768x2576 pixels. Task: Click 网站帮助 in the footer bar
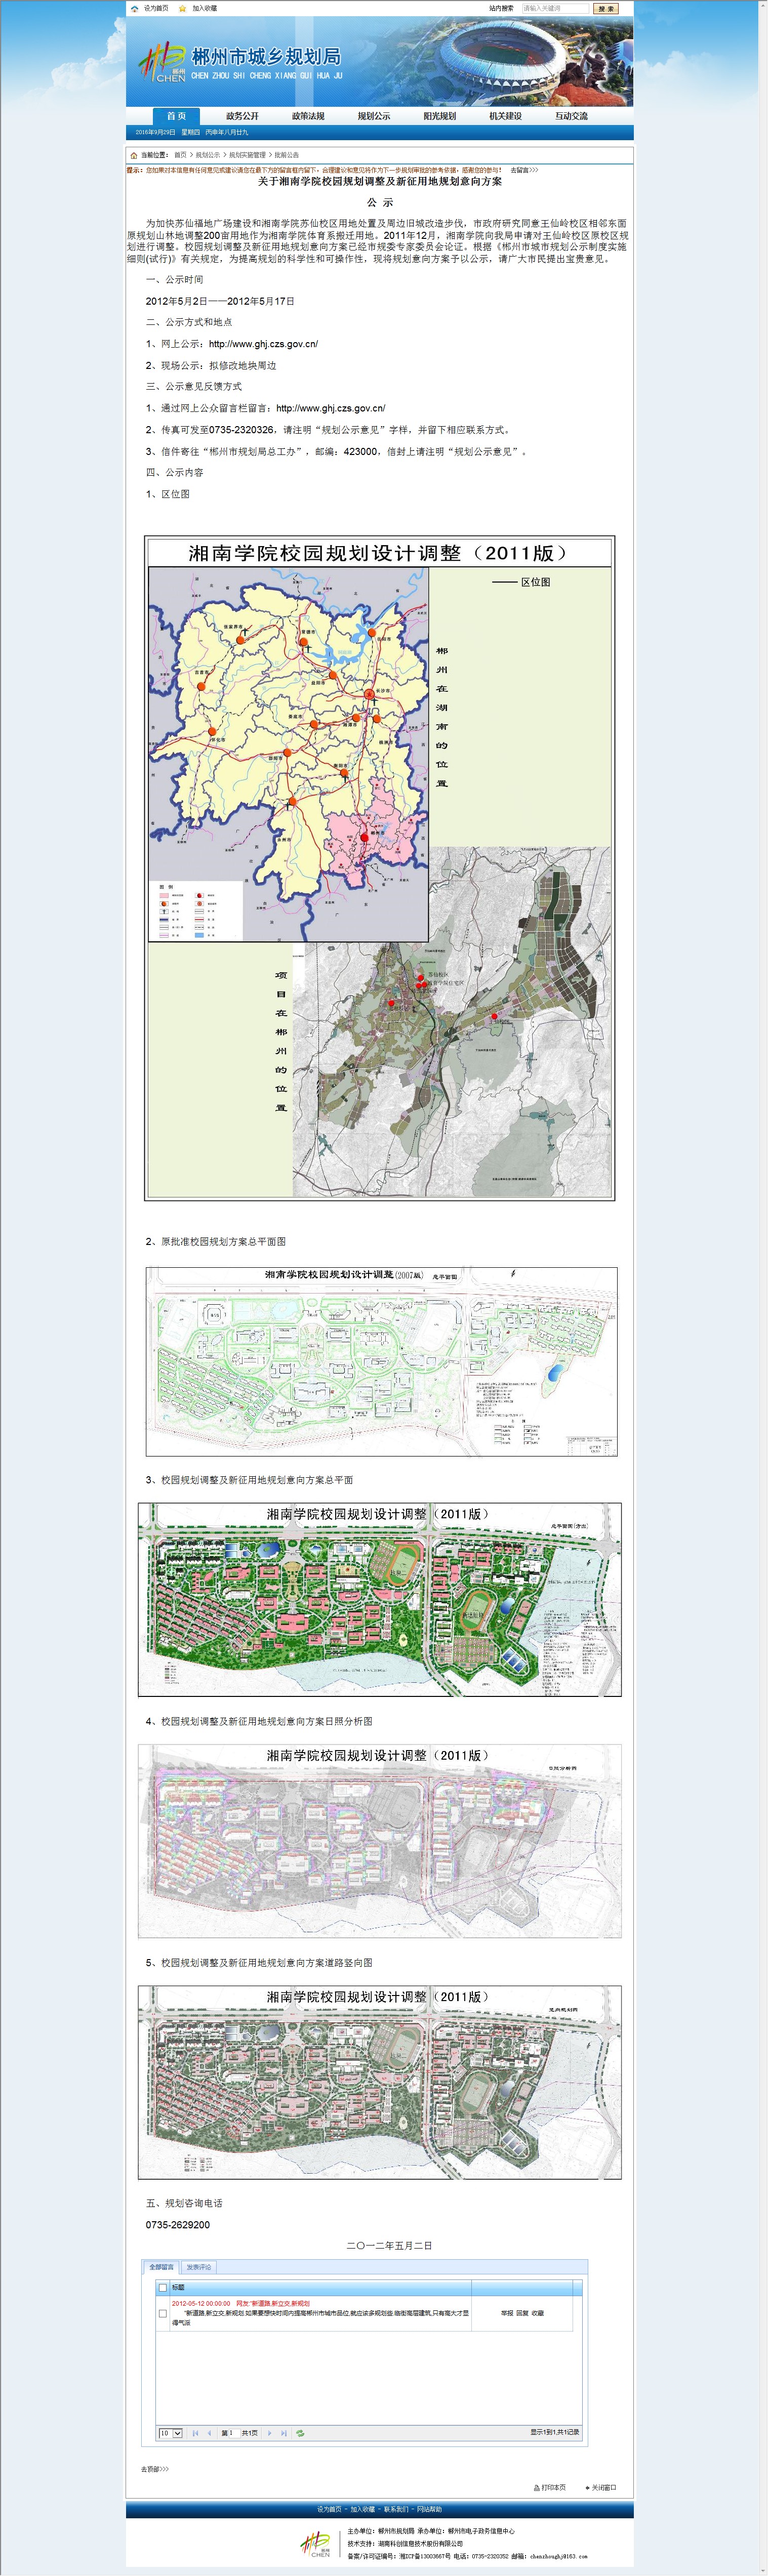tap(429, 2509)
